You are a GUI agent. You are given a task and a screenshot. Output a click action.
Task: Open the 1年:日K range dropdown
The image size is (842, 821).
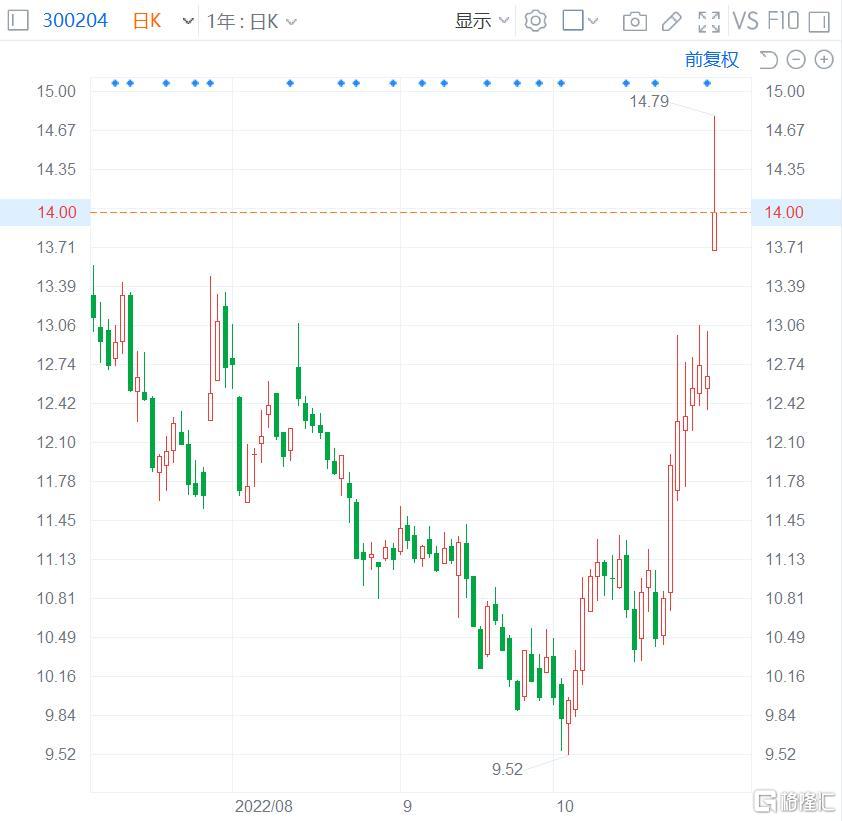pyautogui.click(x=251, y=21)
